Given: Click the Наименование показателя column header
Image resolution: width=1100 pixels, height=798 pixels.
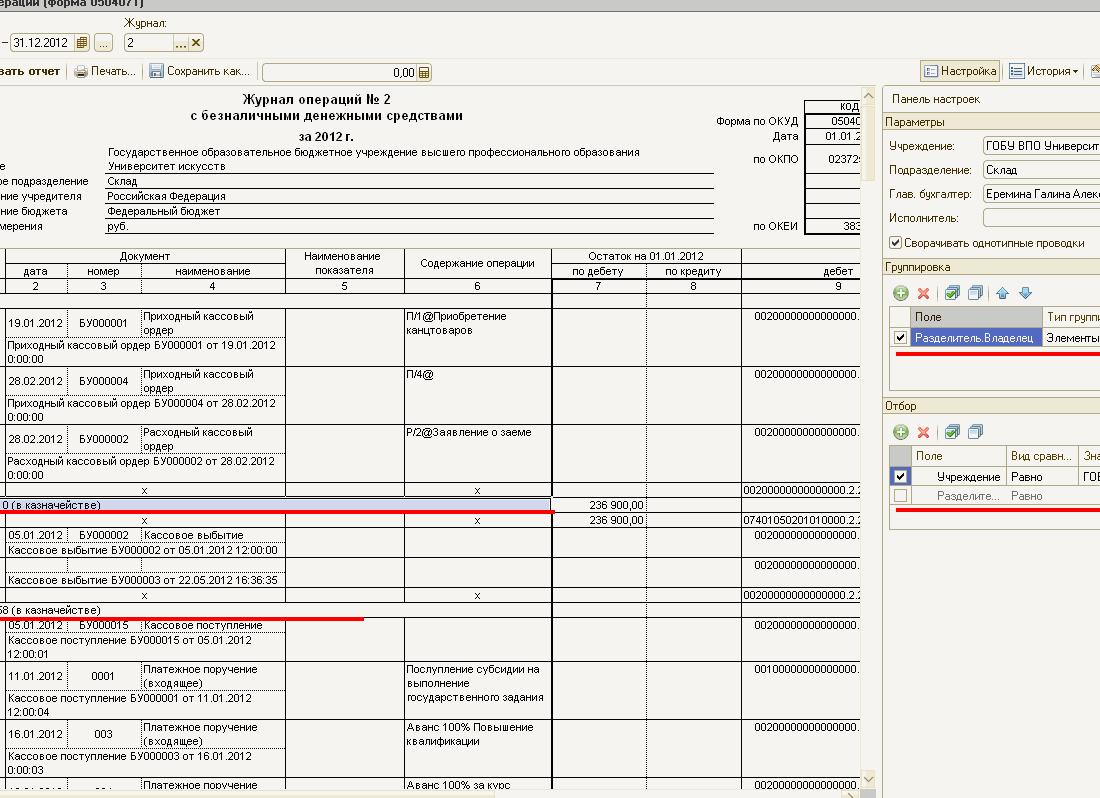Looking at the screenshot, I should (342, 263).
